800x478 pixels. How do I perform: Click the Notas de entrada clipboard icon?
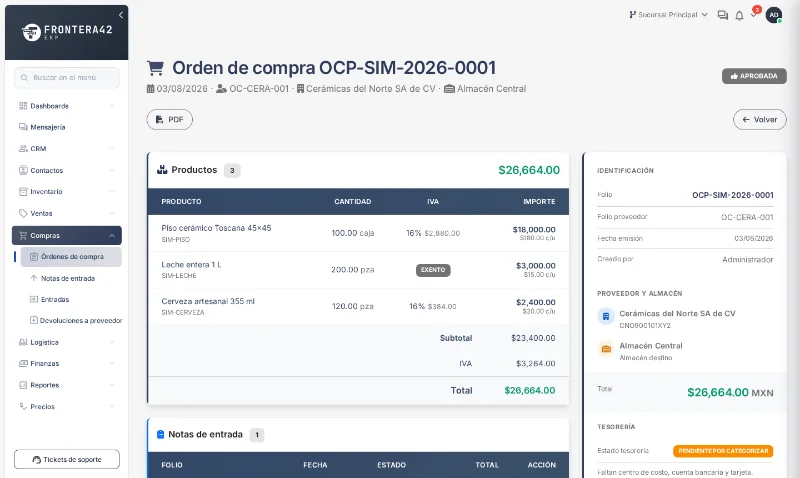160,434
